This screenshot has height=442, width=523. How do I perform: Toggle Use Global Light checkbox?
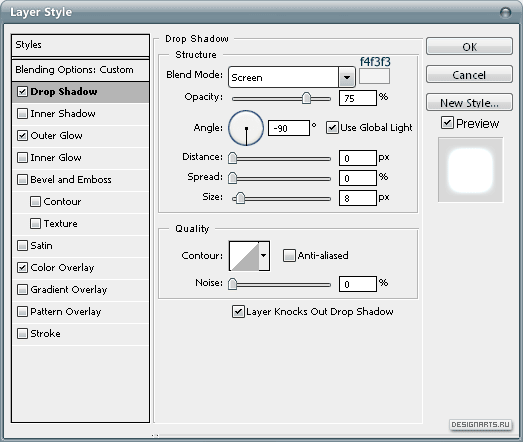click(x=332, y=128)
